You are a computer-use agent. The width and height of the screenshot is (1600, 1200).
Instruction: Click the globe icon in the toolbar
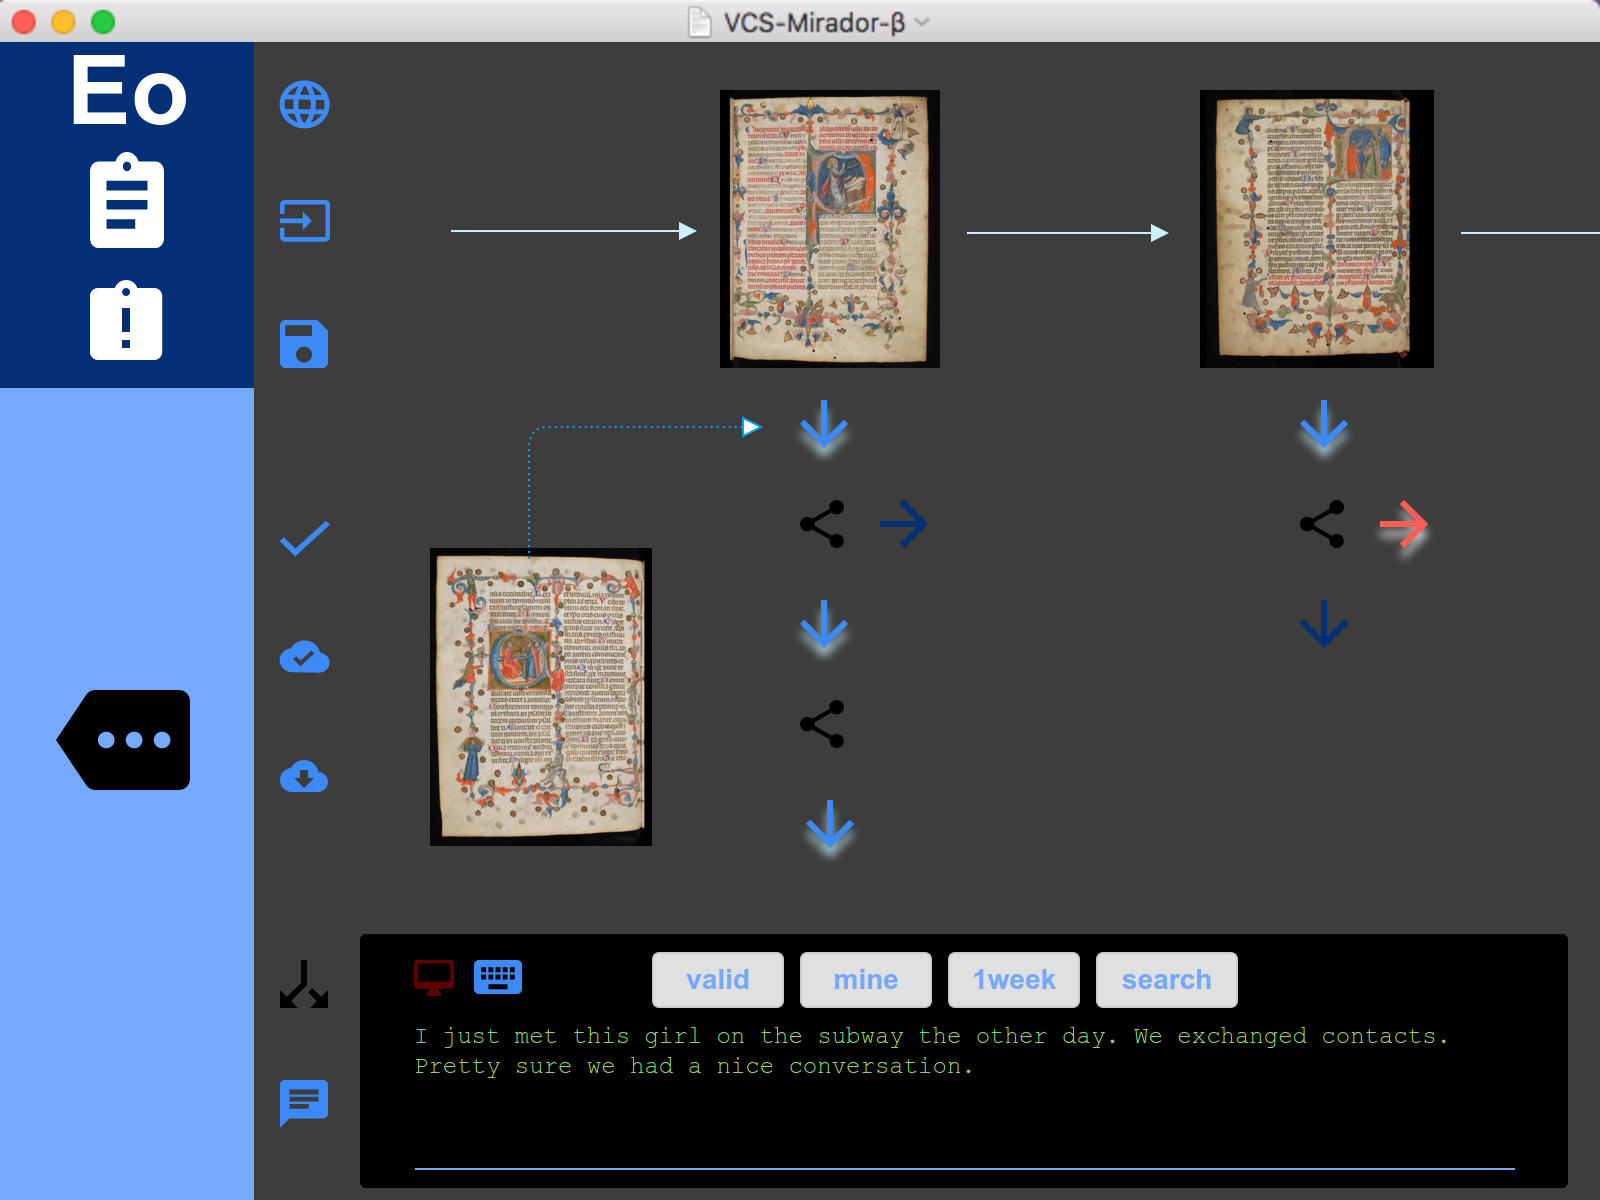(x=305, y=104)
